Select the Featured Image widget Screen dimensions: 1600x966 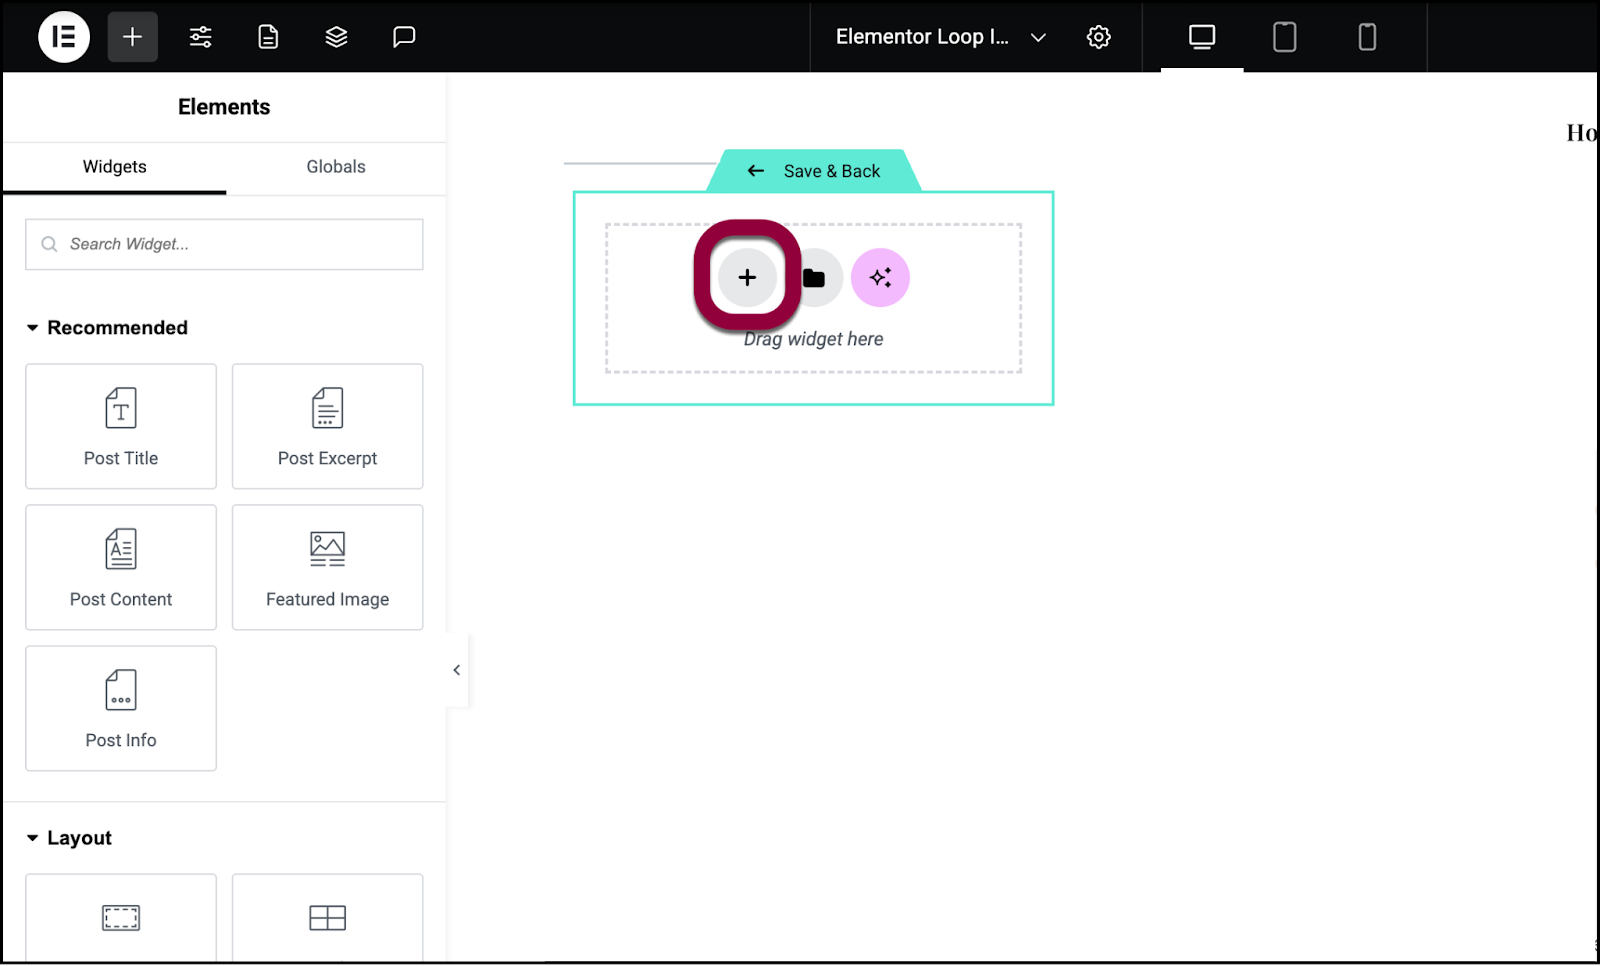pos(327,567)
